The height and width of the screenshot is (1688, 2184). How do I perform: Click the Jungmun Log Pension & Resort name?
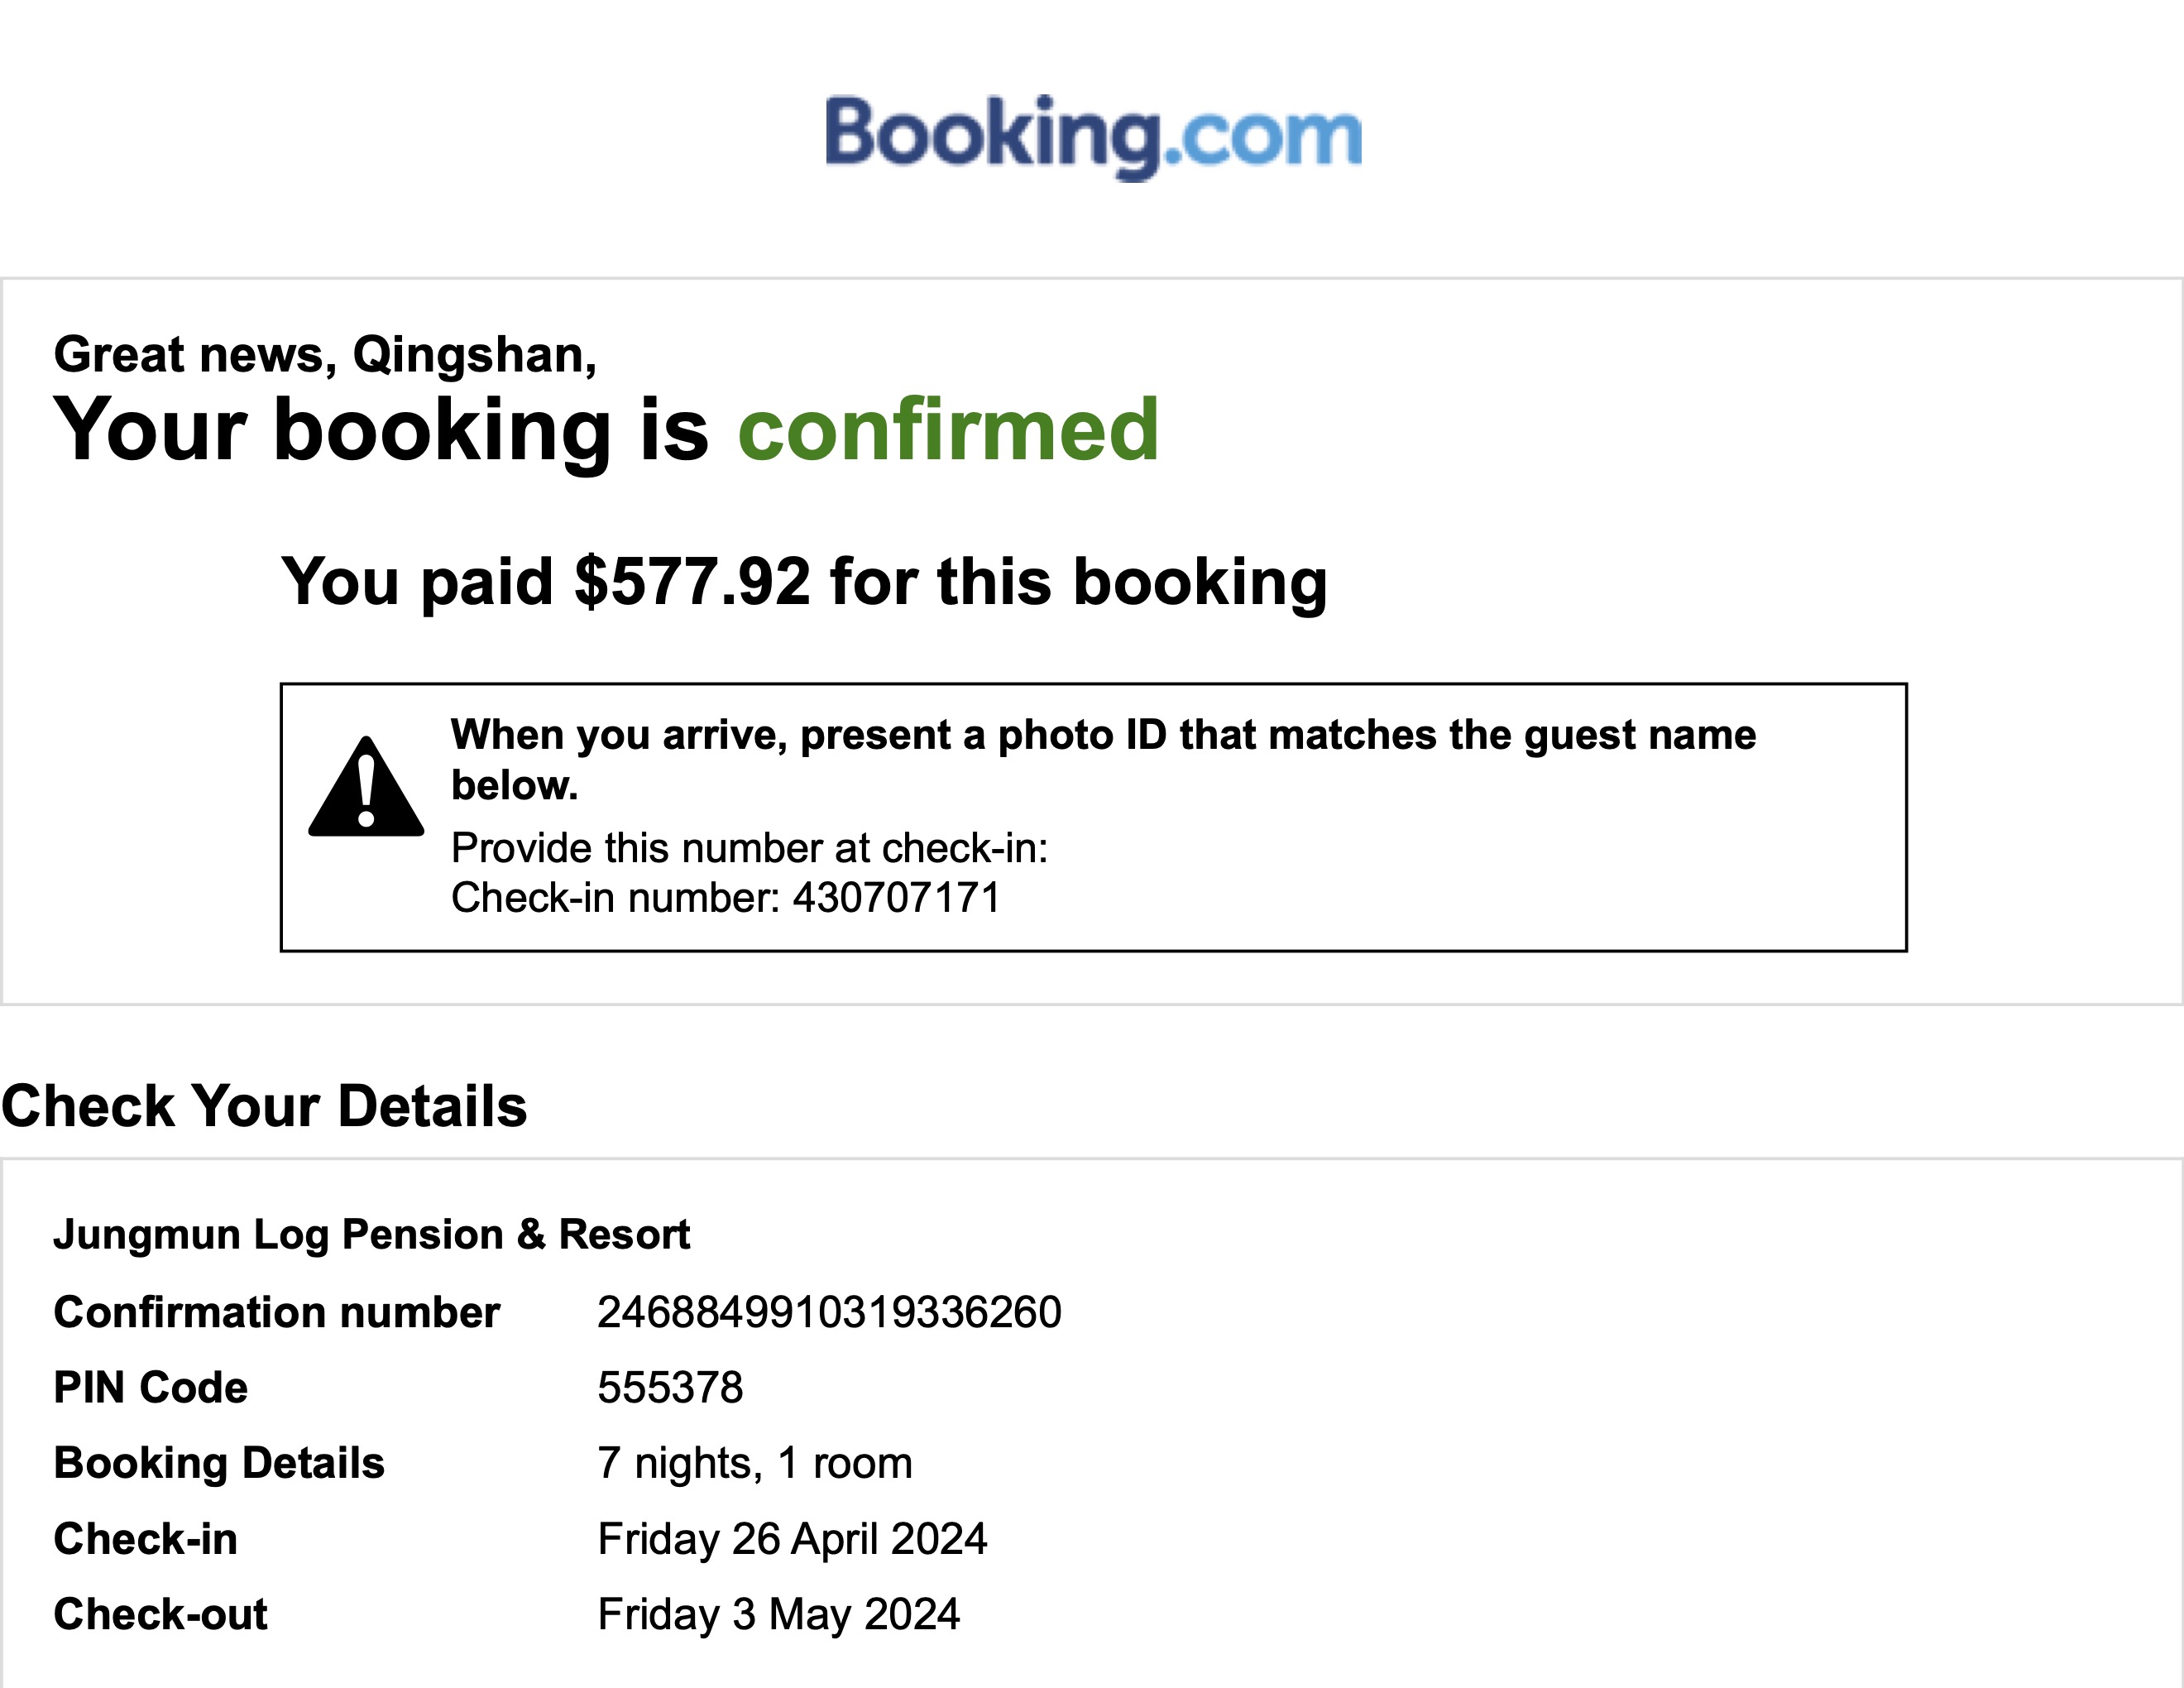pyautogui.click(x=371, y=1235)
